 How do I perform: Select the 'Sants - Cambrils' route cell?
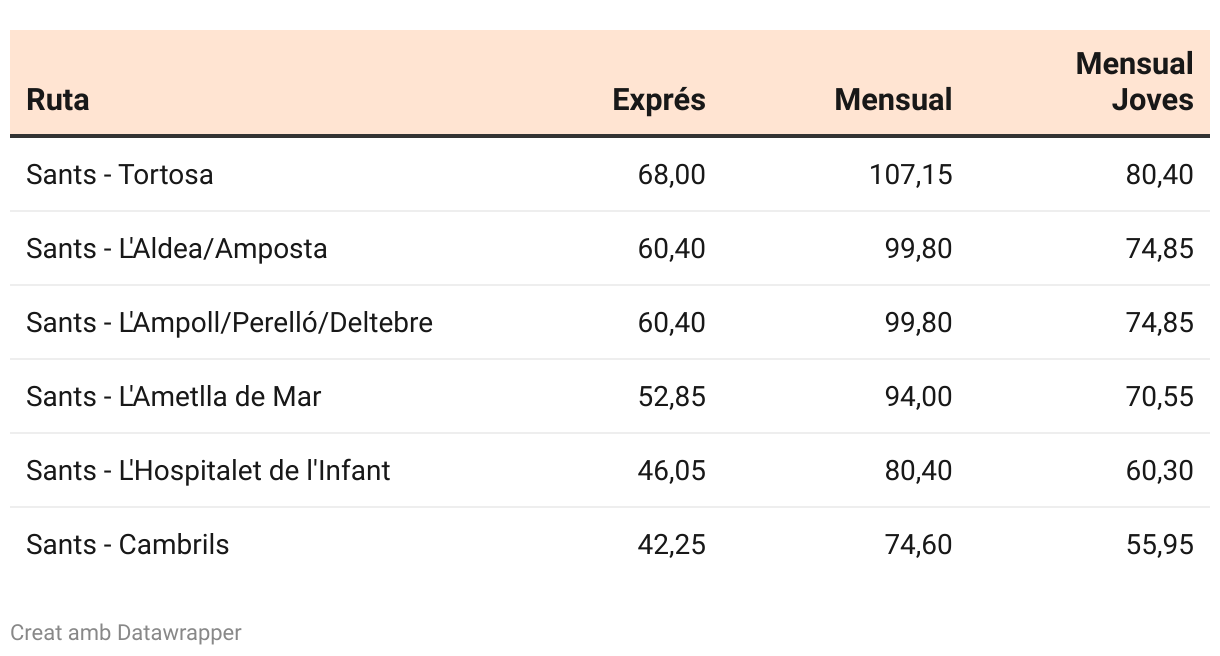click(x=128, y=545)
